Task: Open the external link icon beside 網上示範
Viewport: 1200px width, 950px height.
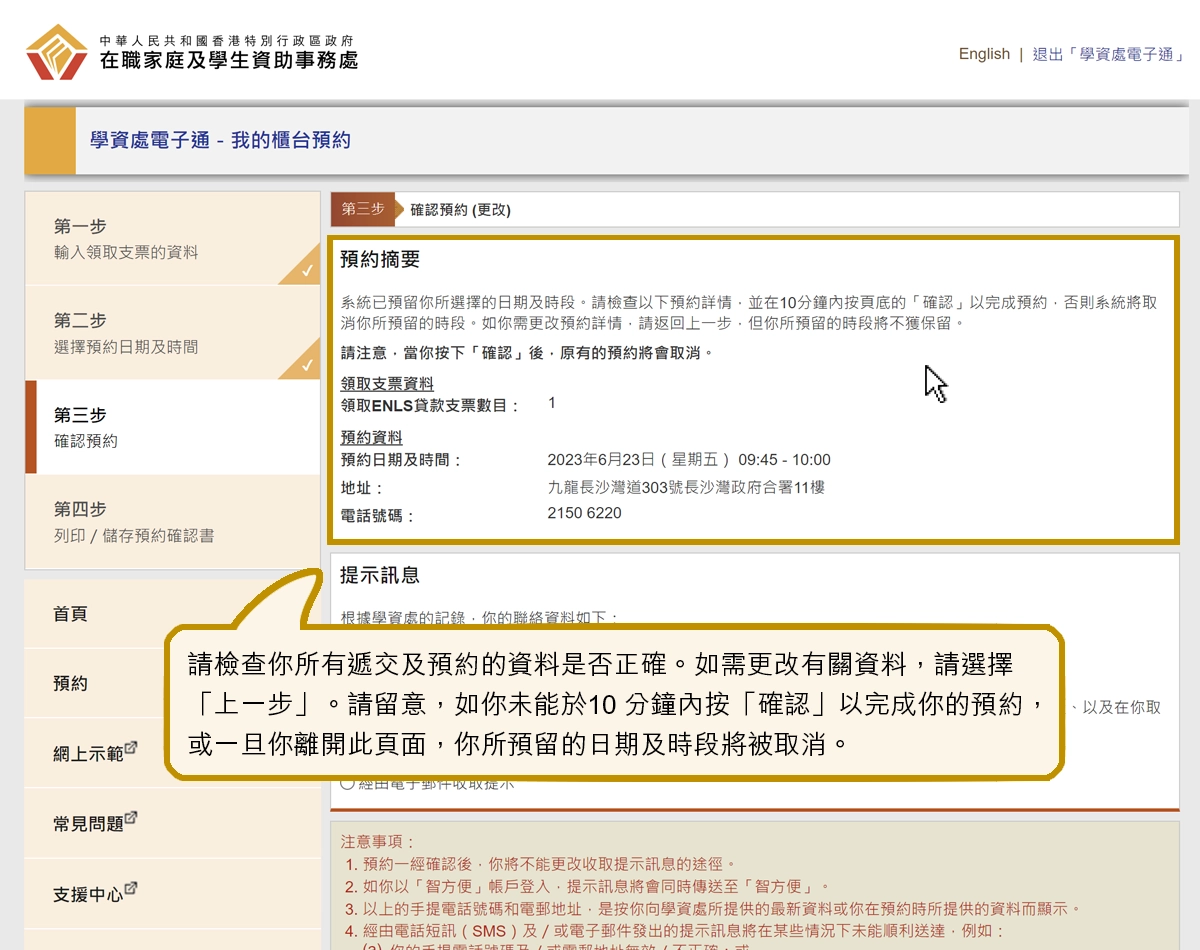Action: pyautogui.click(x=131, y=748)
